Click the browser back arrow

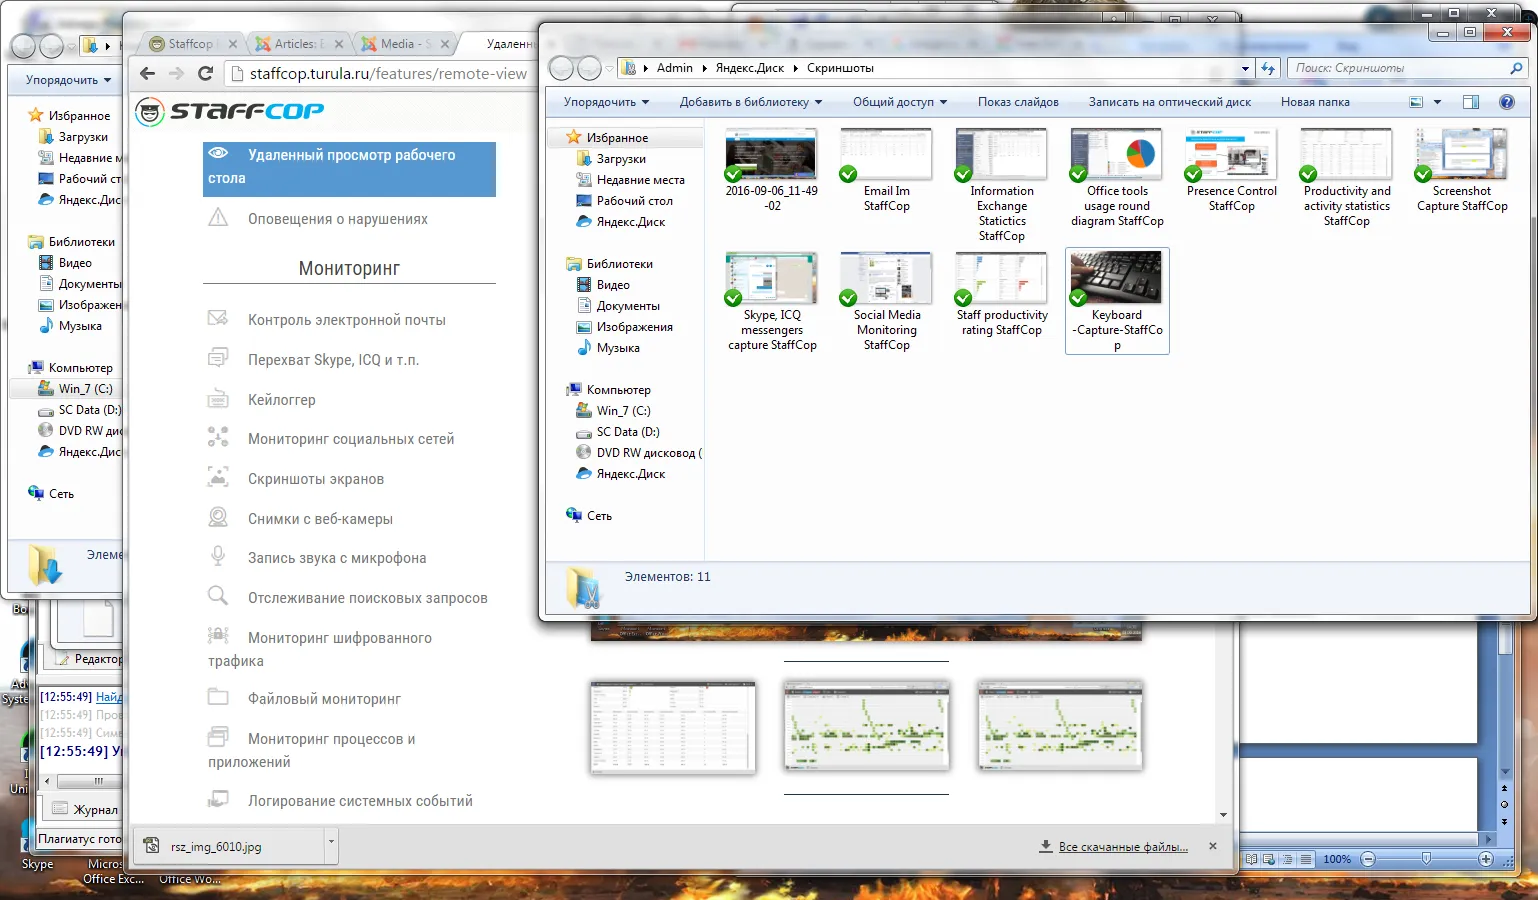tap(148, 73)
